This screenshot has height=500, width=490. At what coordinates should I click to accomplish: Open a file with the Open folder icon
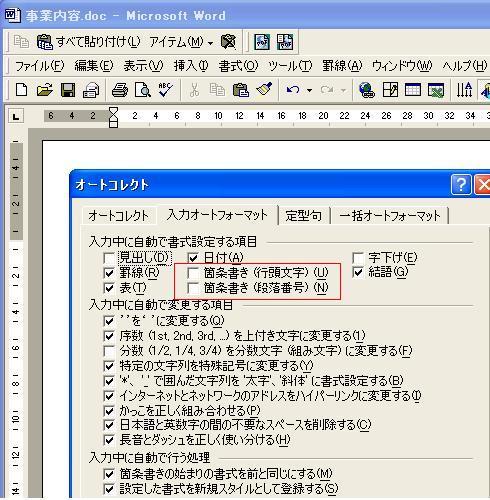[x=45, y=90]
